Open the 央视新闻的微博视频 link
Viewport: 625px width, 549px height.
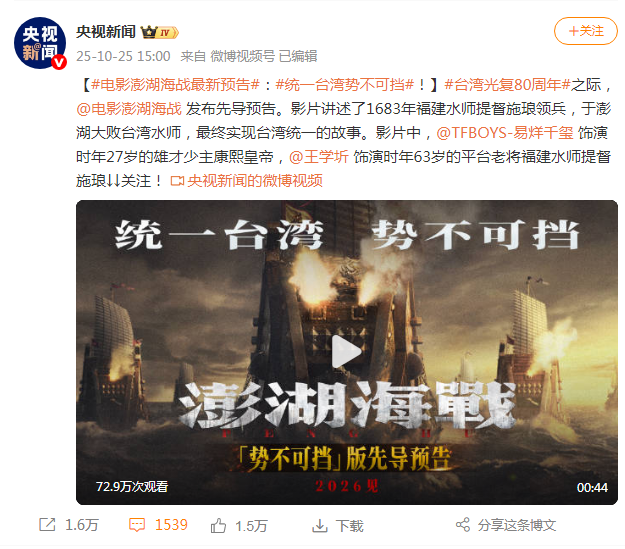pyautogui.click(x=254, y=181)
